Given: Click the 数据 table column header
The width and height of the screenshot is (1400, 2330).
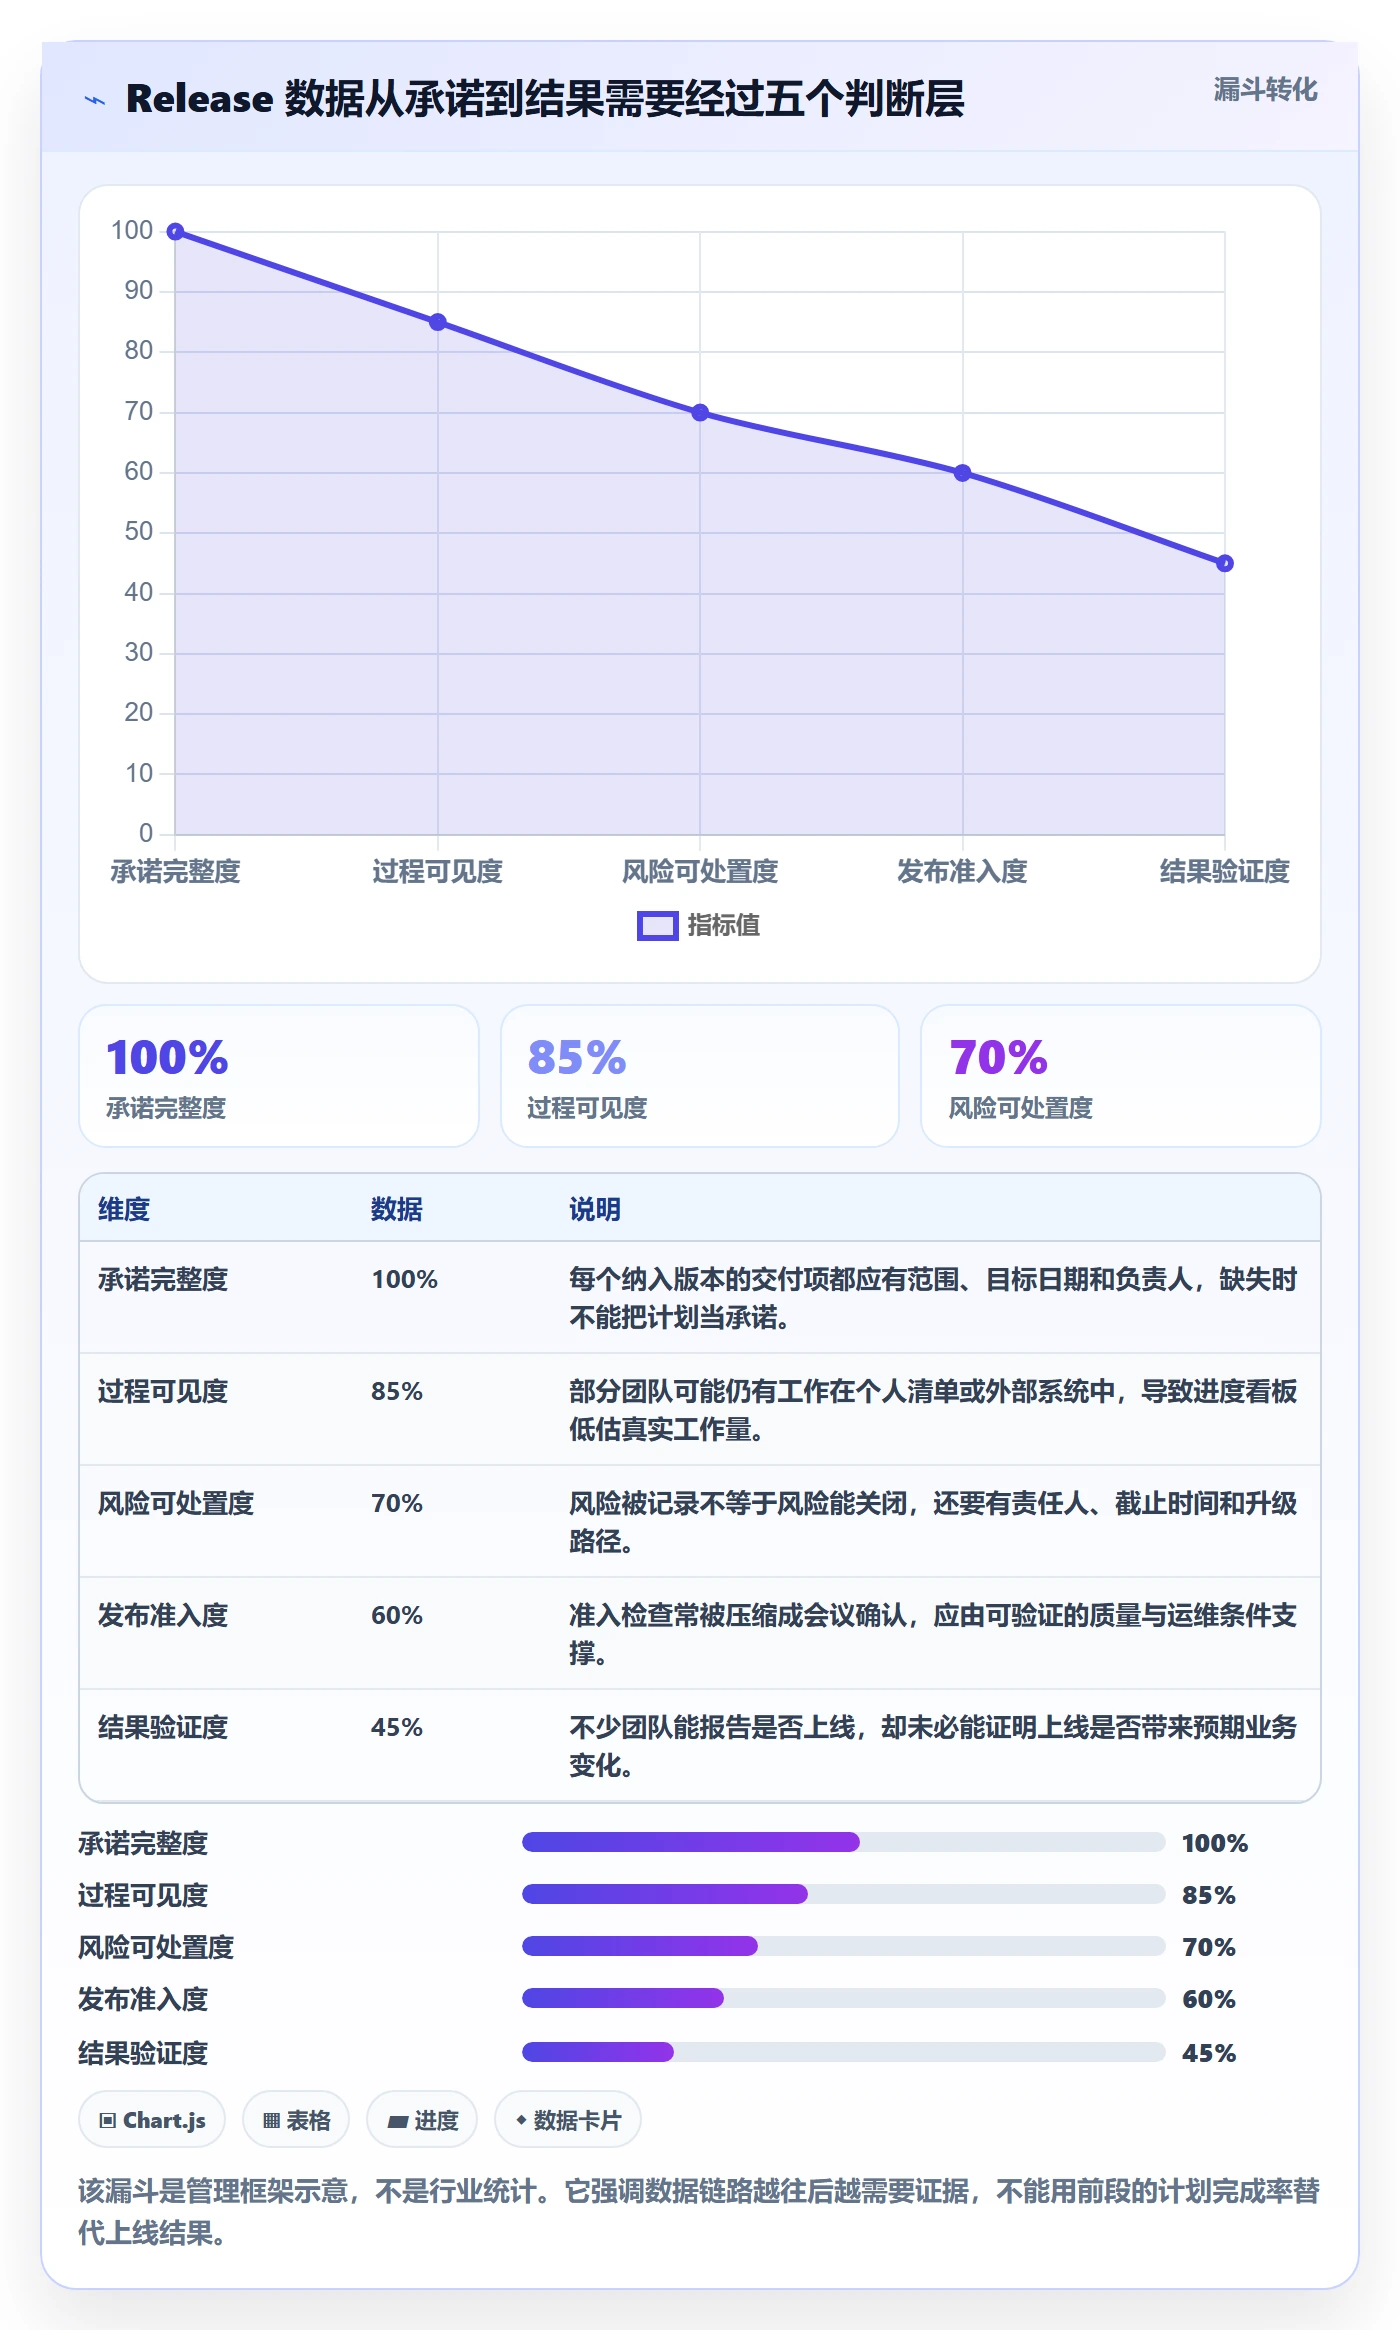Looking at the screenshot, I should coord(397,1209).
